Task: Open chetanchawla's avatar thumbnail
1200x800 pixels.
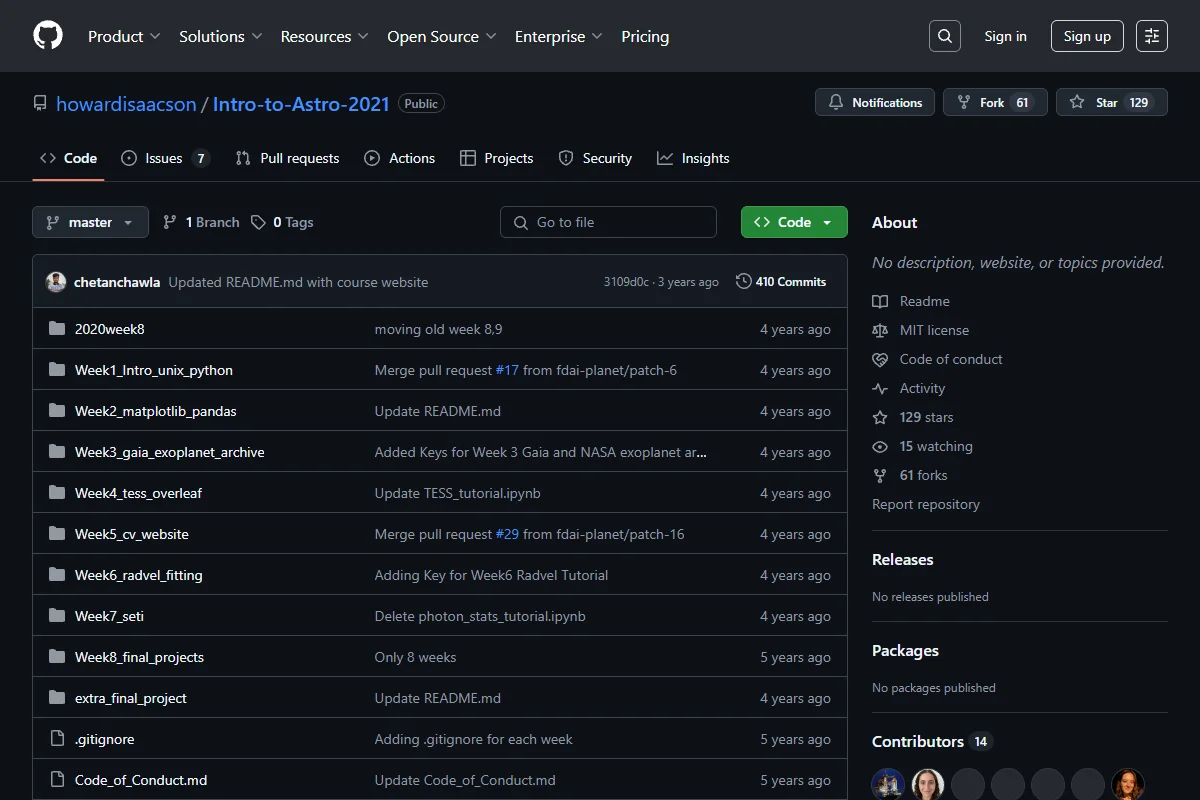Action: (56, 282)
